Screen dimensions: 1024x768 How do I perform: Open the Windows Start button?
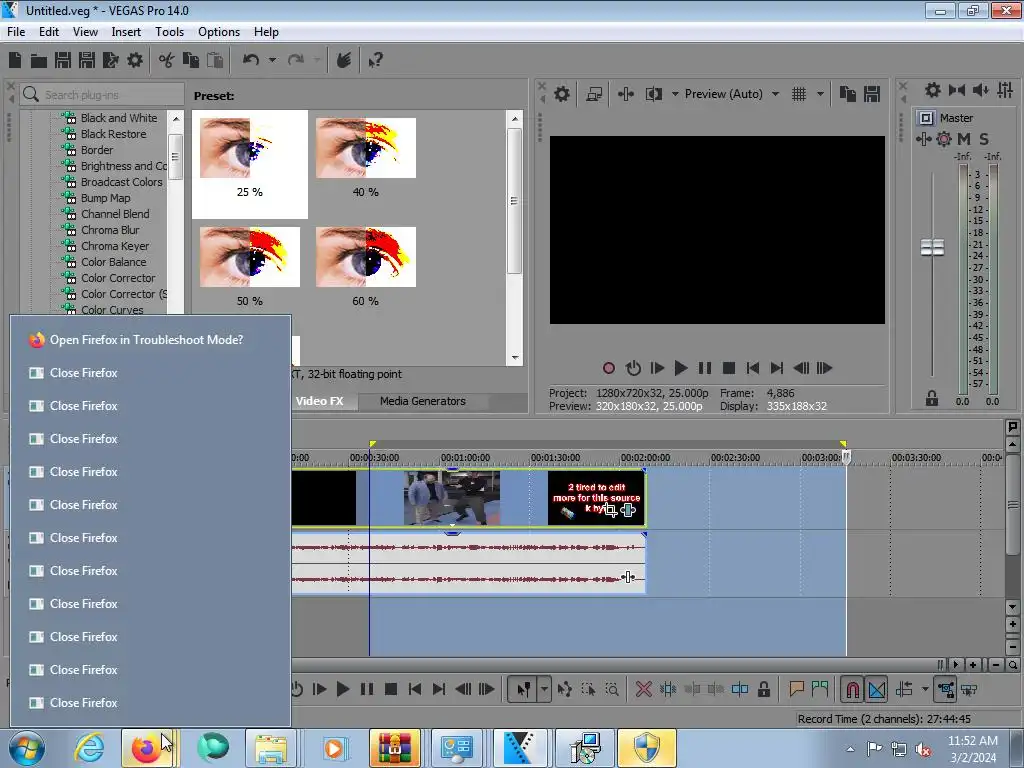[x=26, y=748]
